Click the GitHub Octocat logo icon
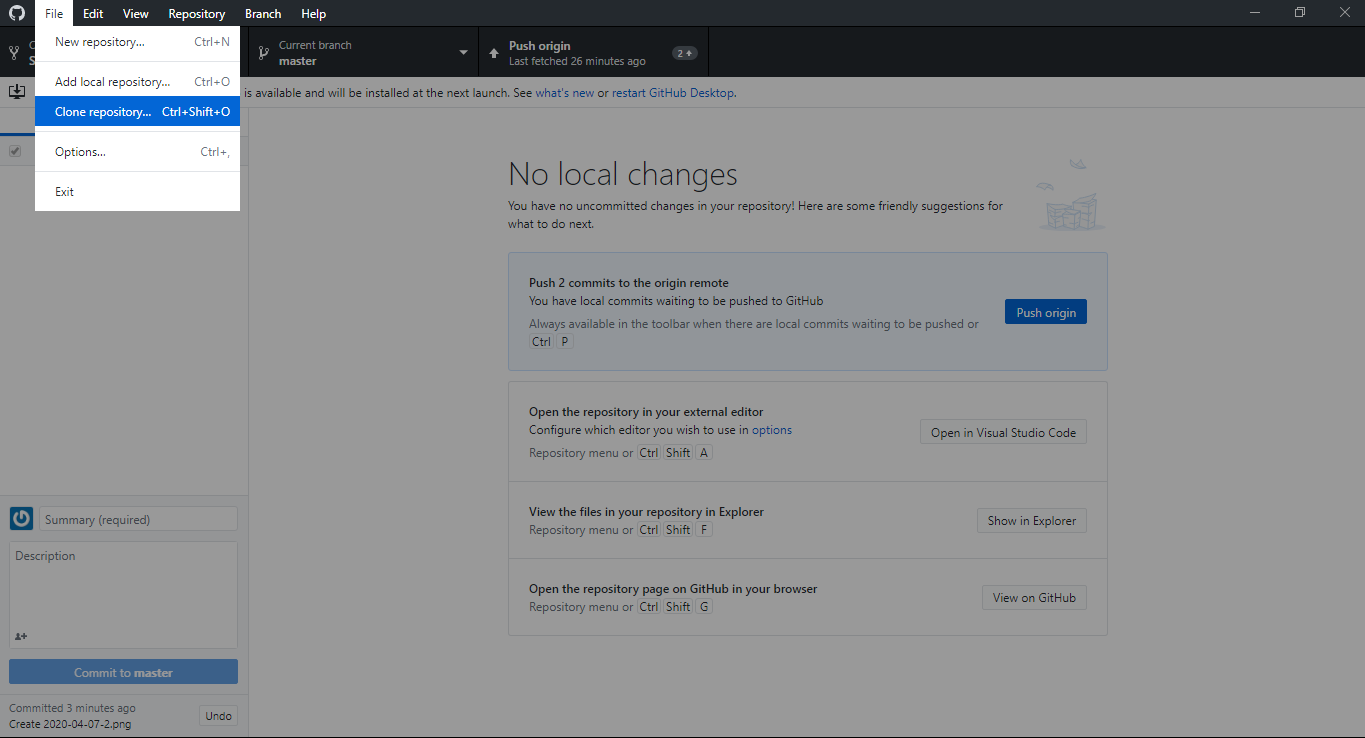 click(x=17, y=13)
